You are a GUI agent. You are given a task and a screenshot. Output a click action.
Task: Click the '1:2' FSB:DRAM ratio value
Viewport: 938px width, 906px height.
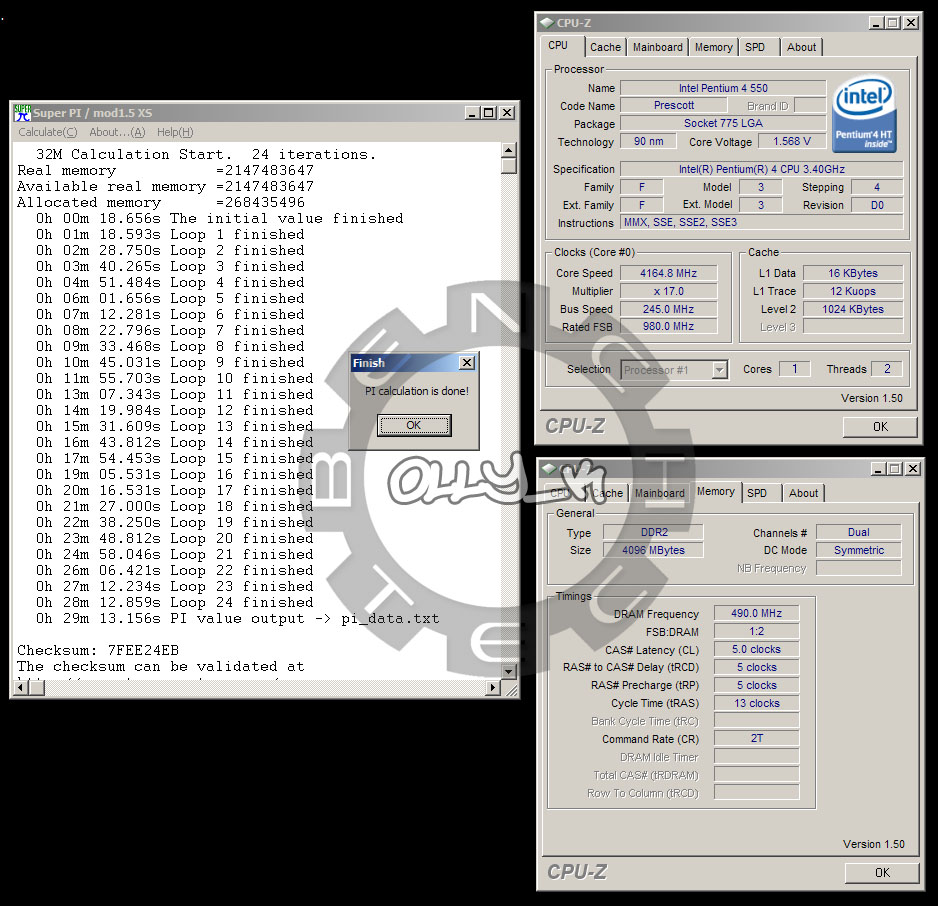756,632
